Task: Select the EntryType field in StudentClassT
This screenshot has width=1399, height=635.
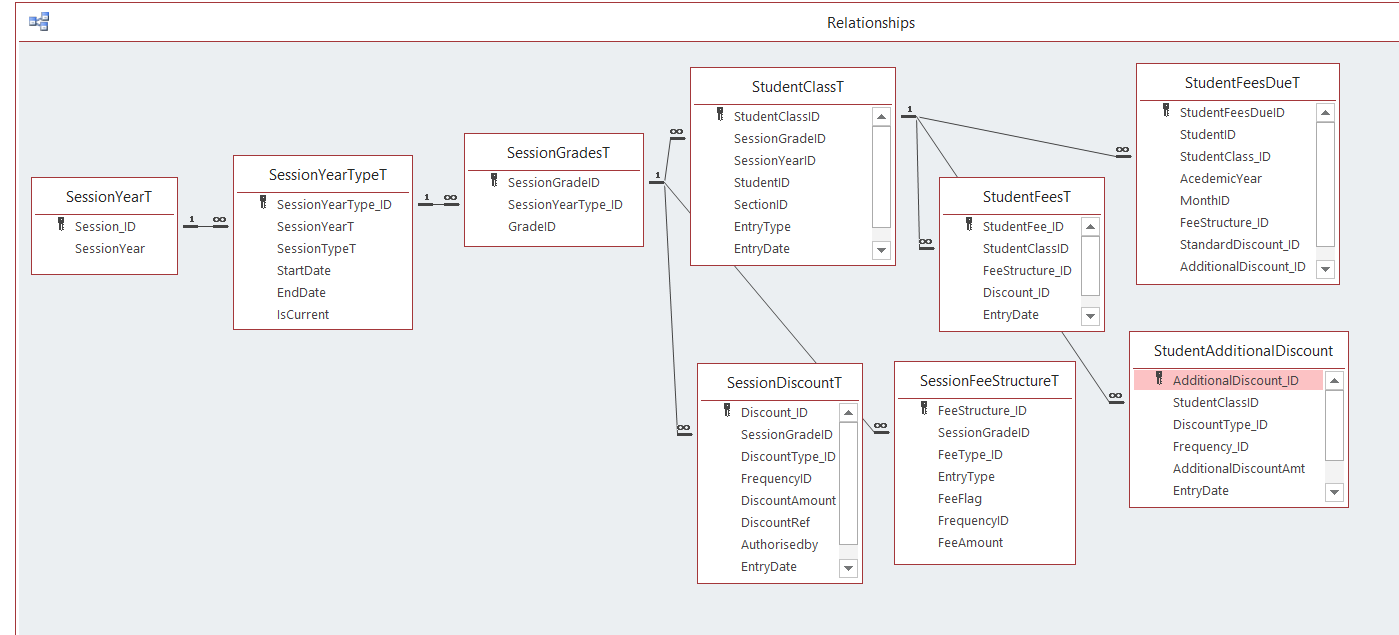Action: pyautogui.click(x=762, y=226)
